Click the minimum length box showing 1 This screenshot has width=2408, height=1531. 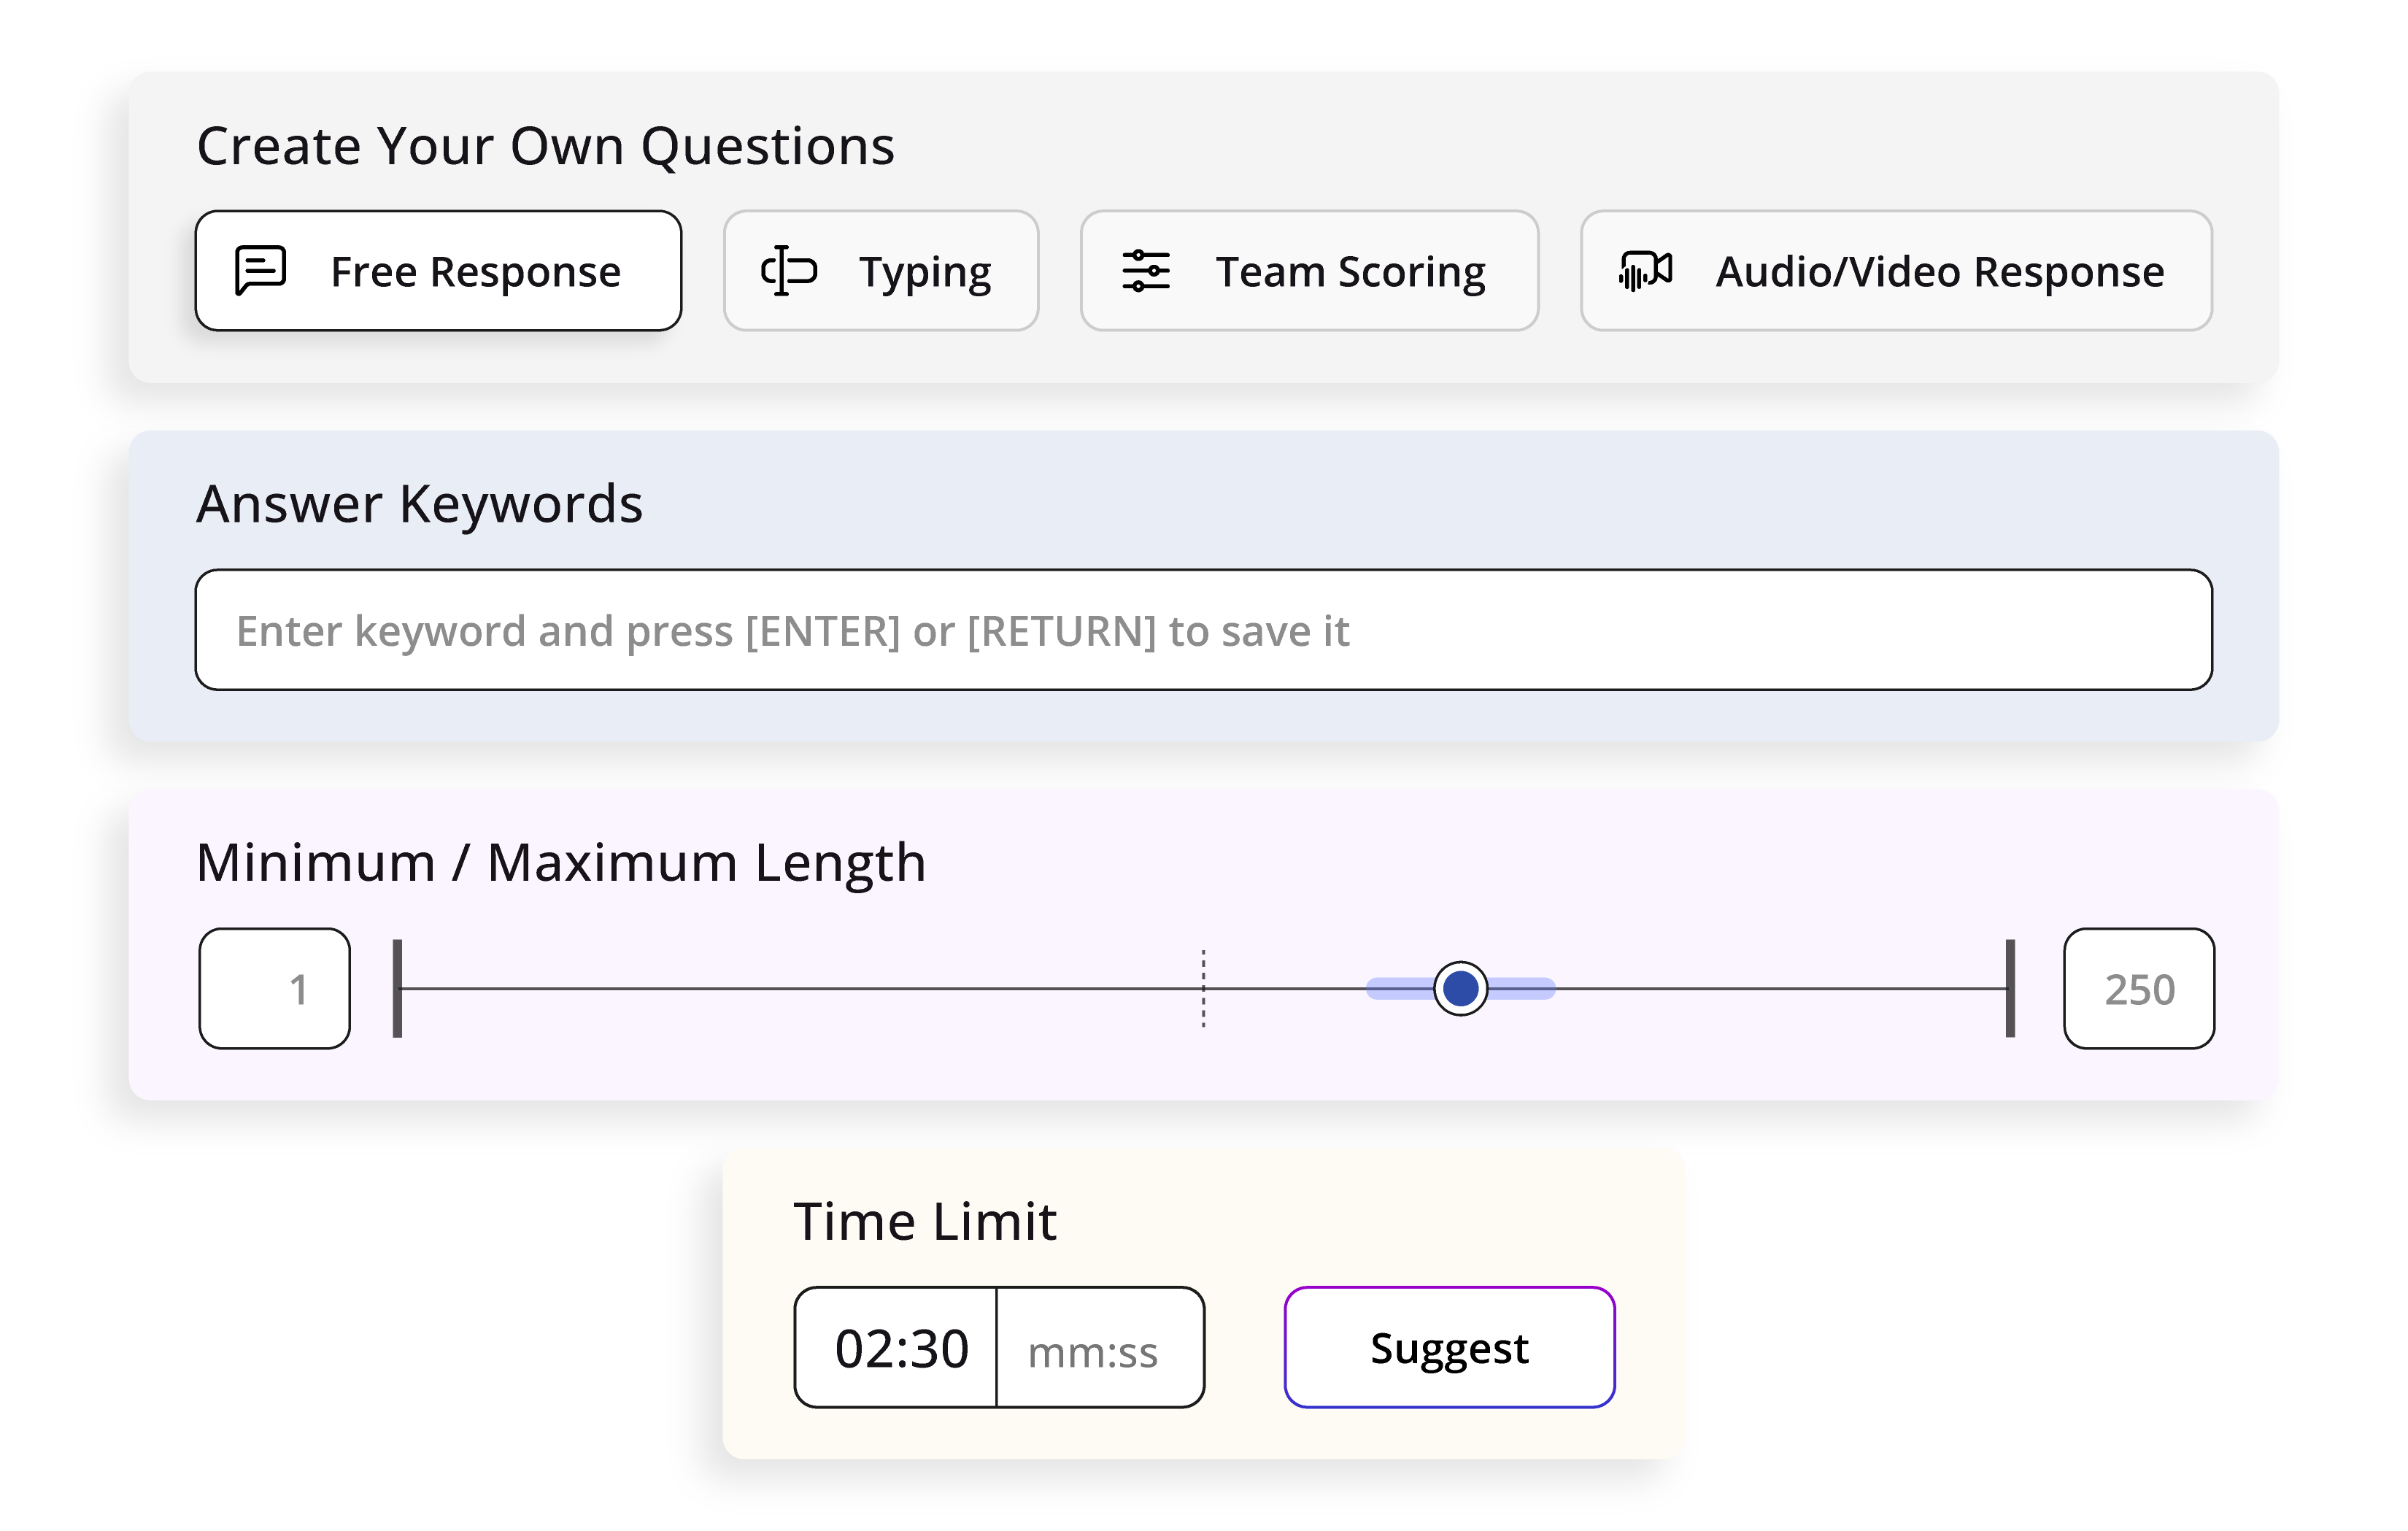[x=274, y=988]
